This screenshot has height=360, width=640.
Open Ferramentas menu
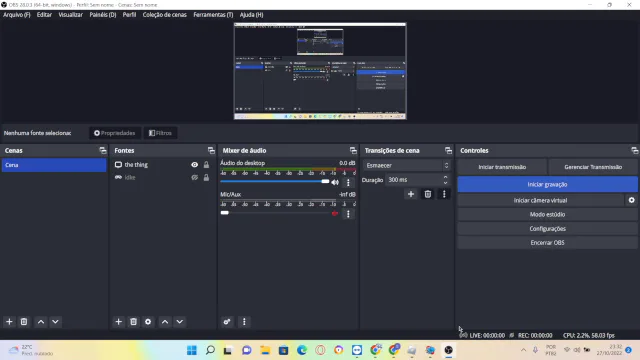213,15
